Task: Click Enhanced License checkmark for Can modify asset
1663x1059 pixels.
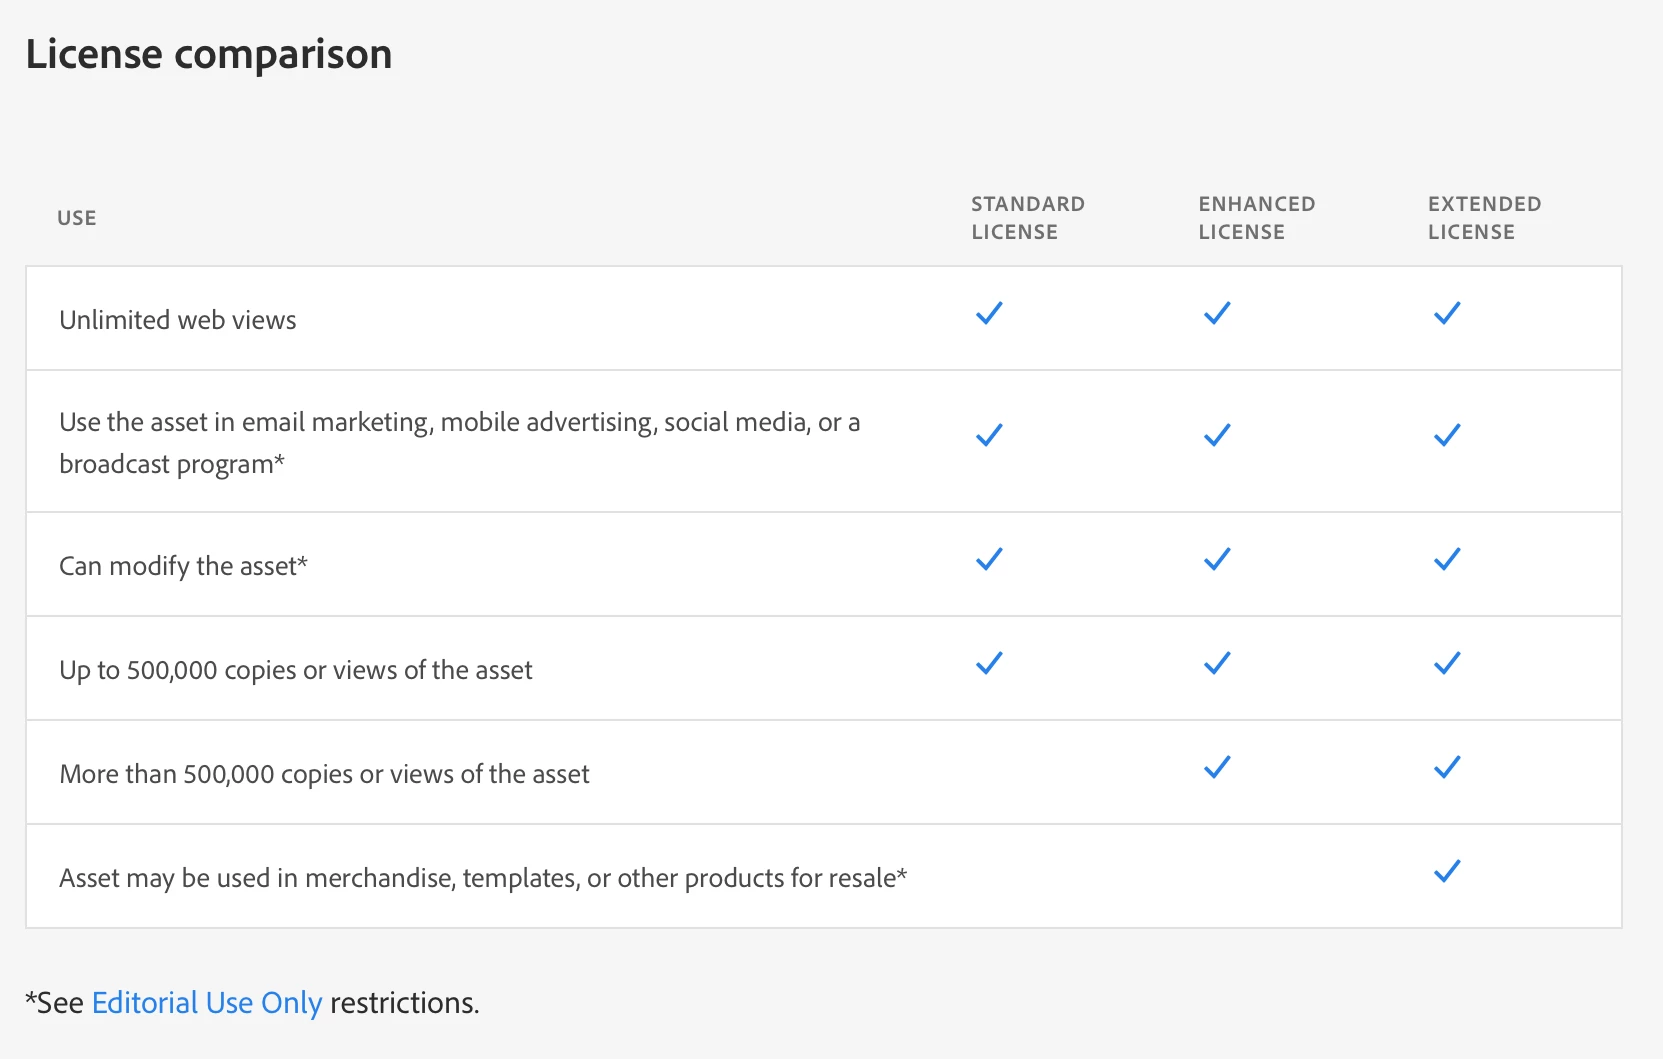Action: point(1217,560)
